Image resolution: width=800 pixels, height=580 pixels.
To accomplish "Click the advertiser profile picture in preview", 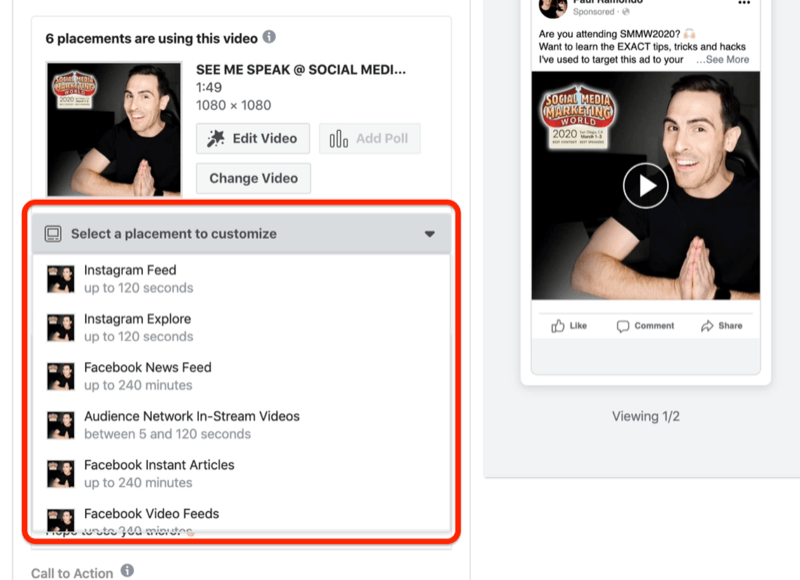I will pyautogui.click(x=553, y=7).
